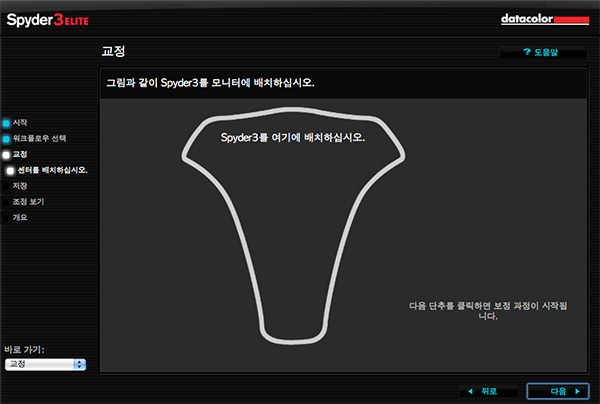Click the 교정 step label in sidebar

coord(20,154)
